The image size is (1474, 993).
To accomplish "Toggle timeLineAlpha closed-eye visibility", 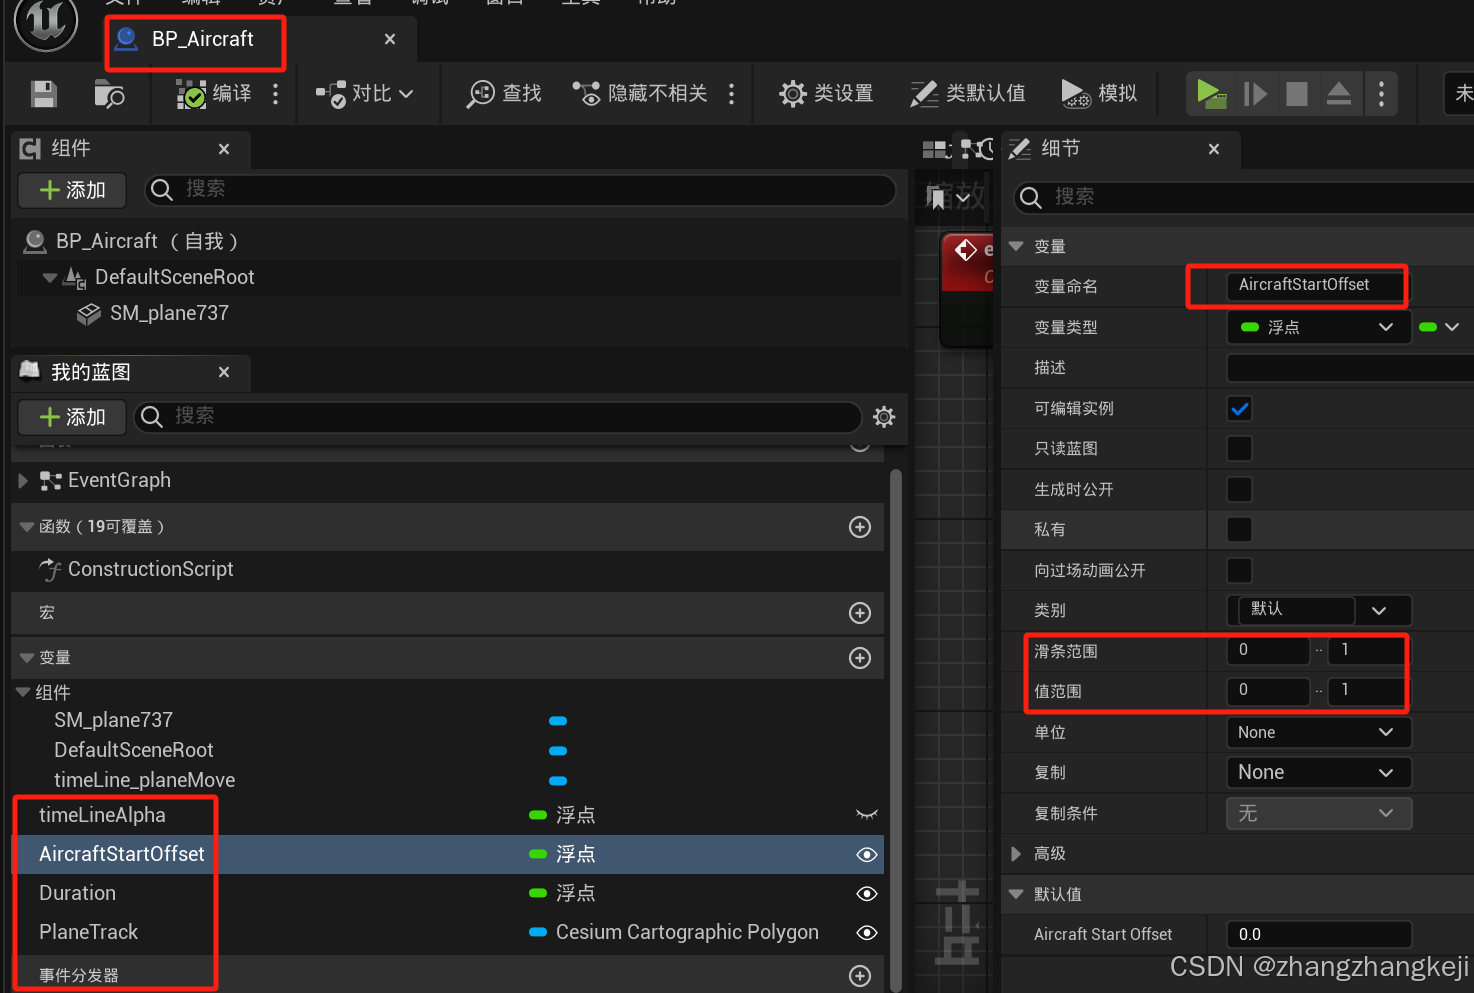I will coord(867,815).
